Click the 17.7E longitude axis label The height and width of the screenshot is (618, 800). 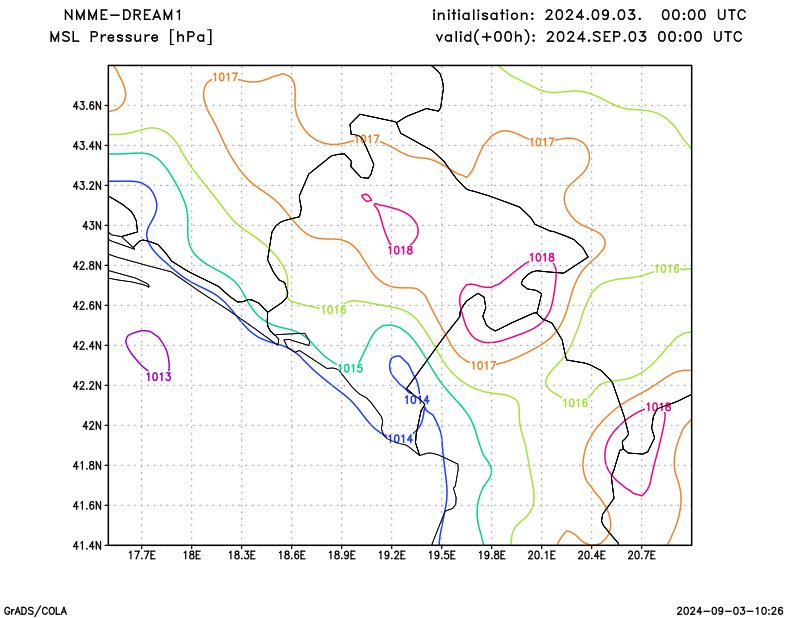142,555
